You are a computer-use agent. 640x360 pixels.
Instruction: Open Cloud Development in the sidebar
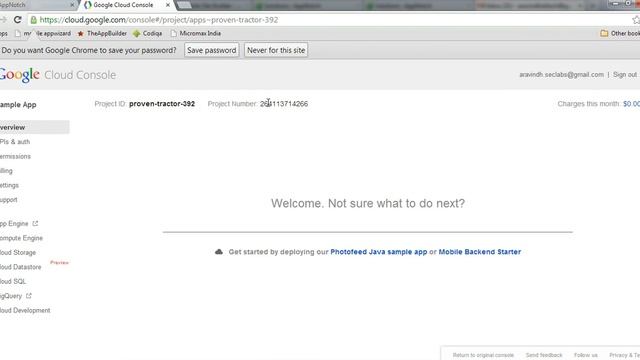(x=25, y=310)
